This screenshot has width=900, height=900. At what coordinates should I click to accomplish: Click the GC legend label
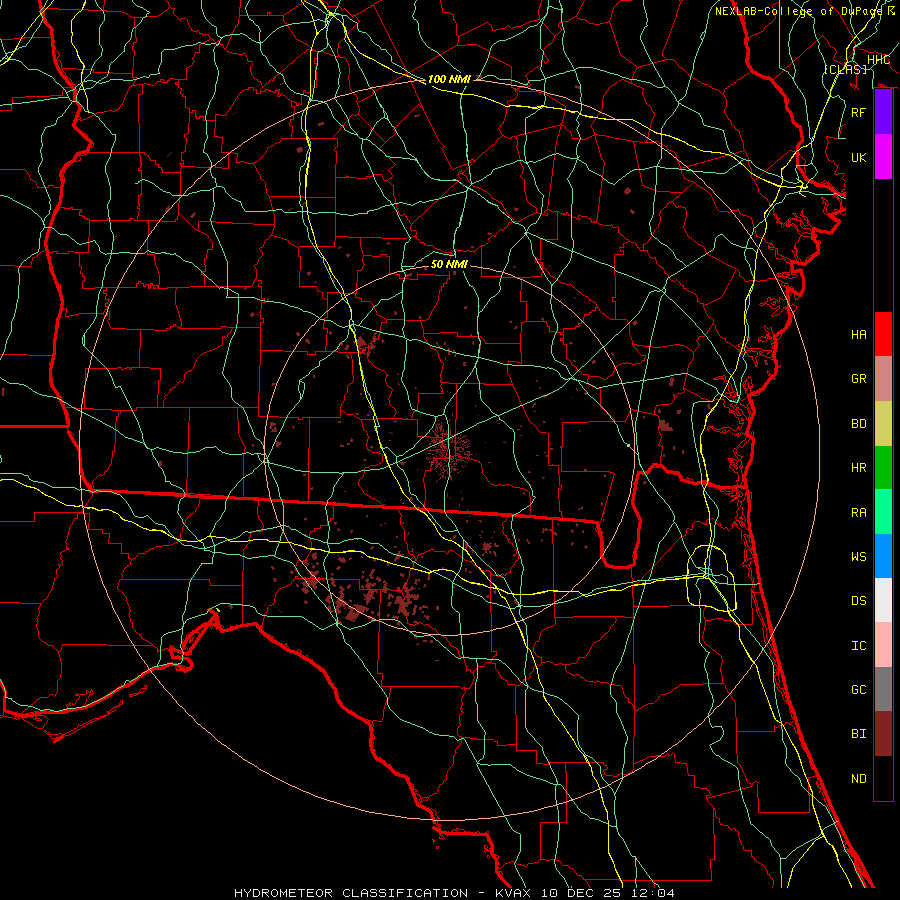tap(859, 690)
